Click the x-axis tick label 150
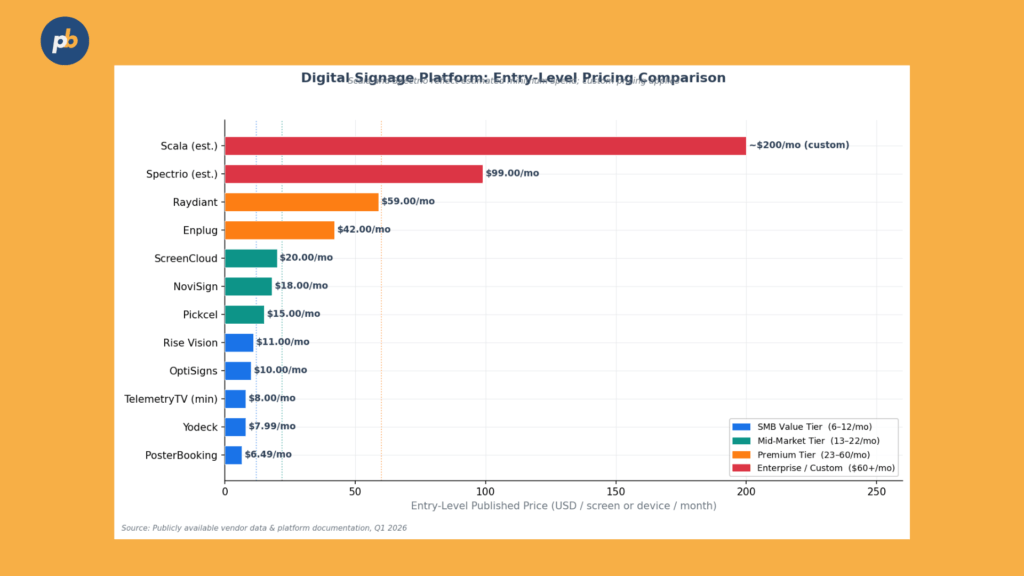The image size is (1024, 576). coord(616,492)
